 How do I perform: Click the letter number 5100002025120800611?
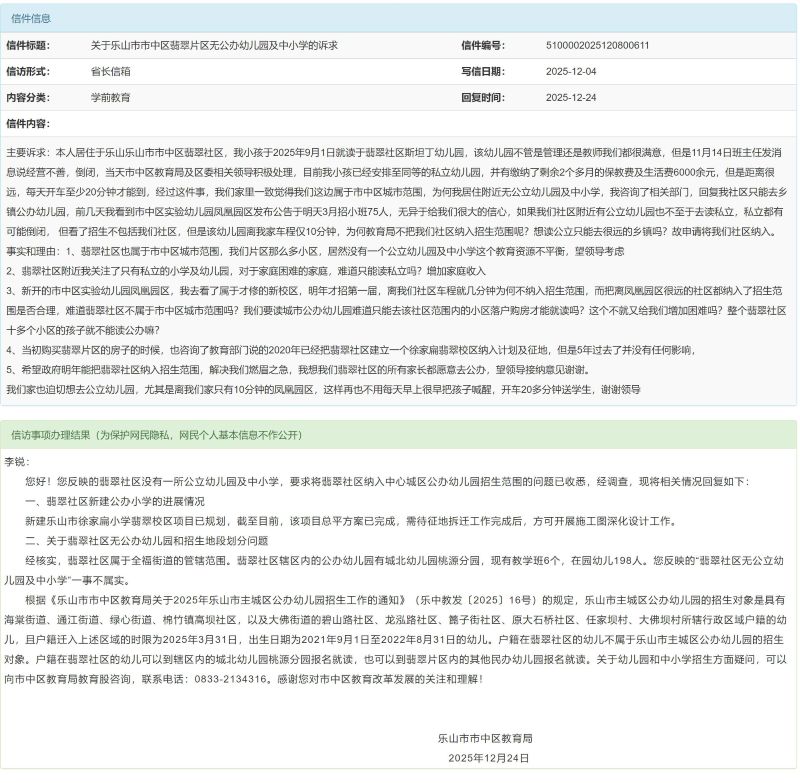click(x=597, y=46)
